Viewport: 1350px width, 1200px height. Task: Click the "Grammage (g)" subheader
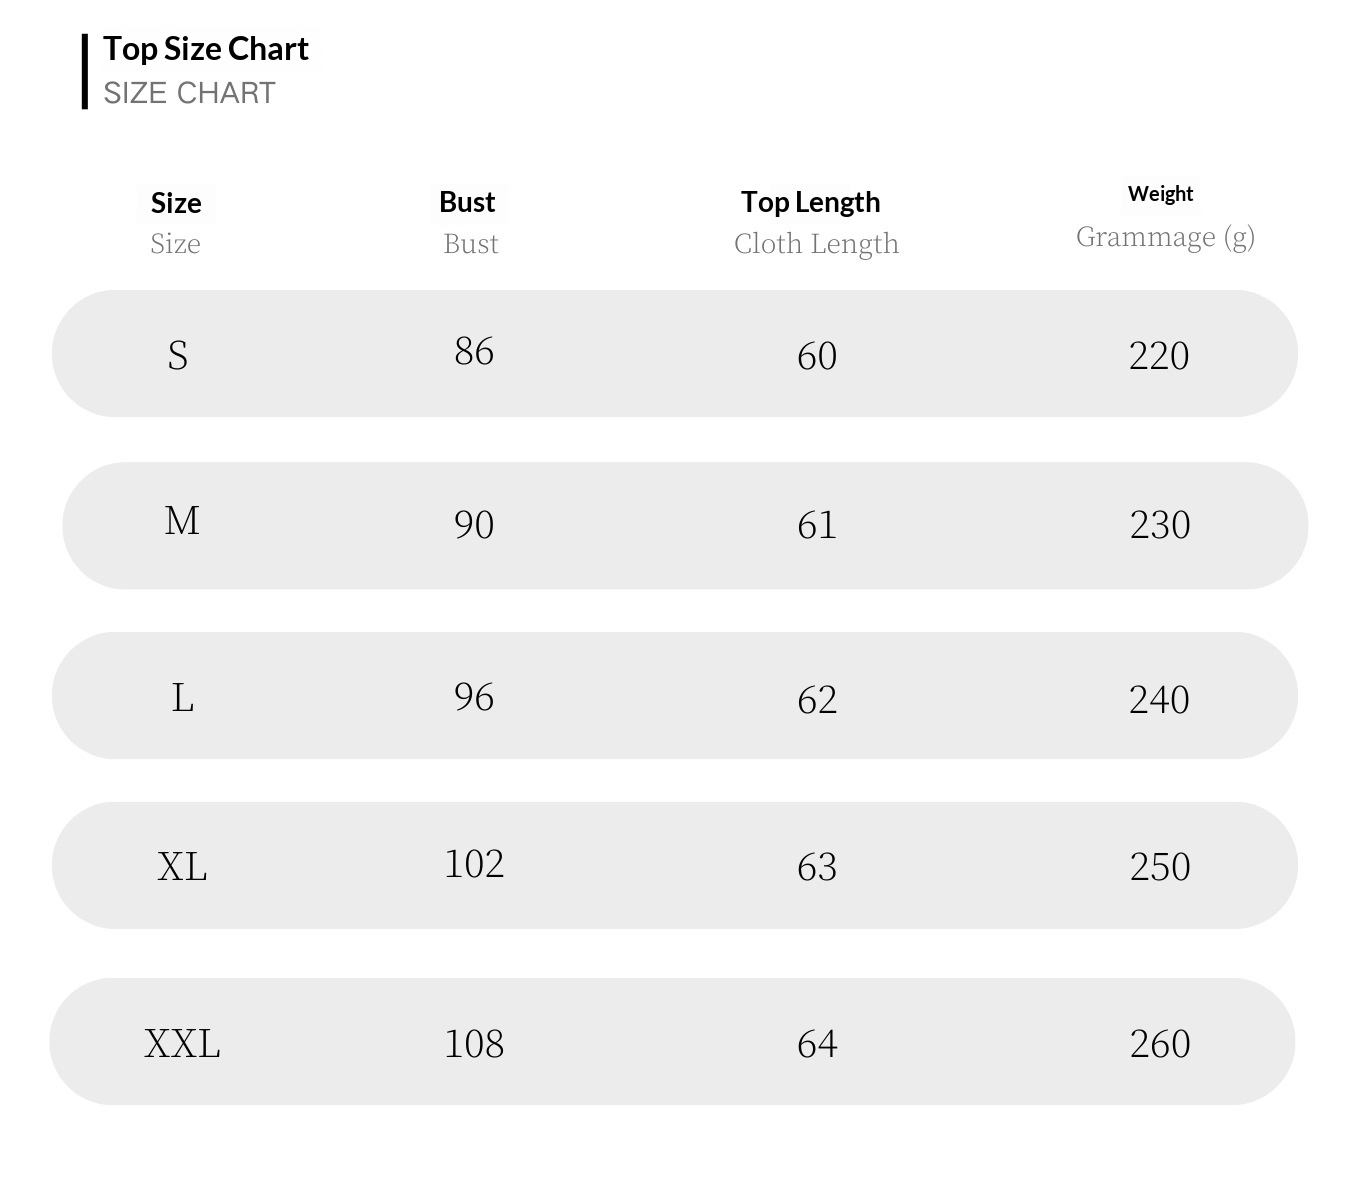[1165, 237]
